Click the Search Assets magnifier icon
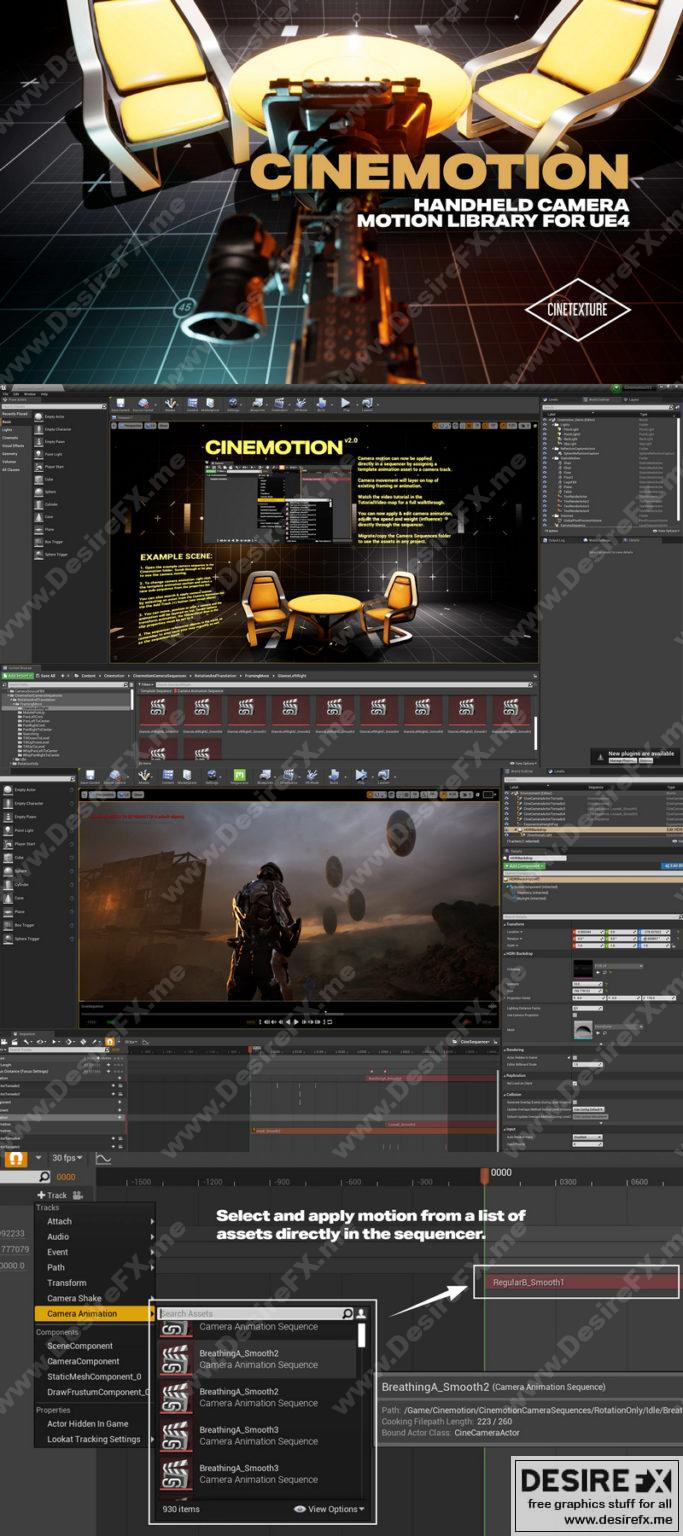Screen dimensions: 683x1536 click(347, 1313)
